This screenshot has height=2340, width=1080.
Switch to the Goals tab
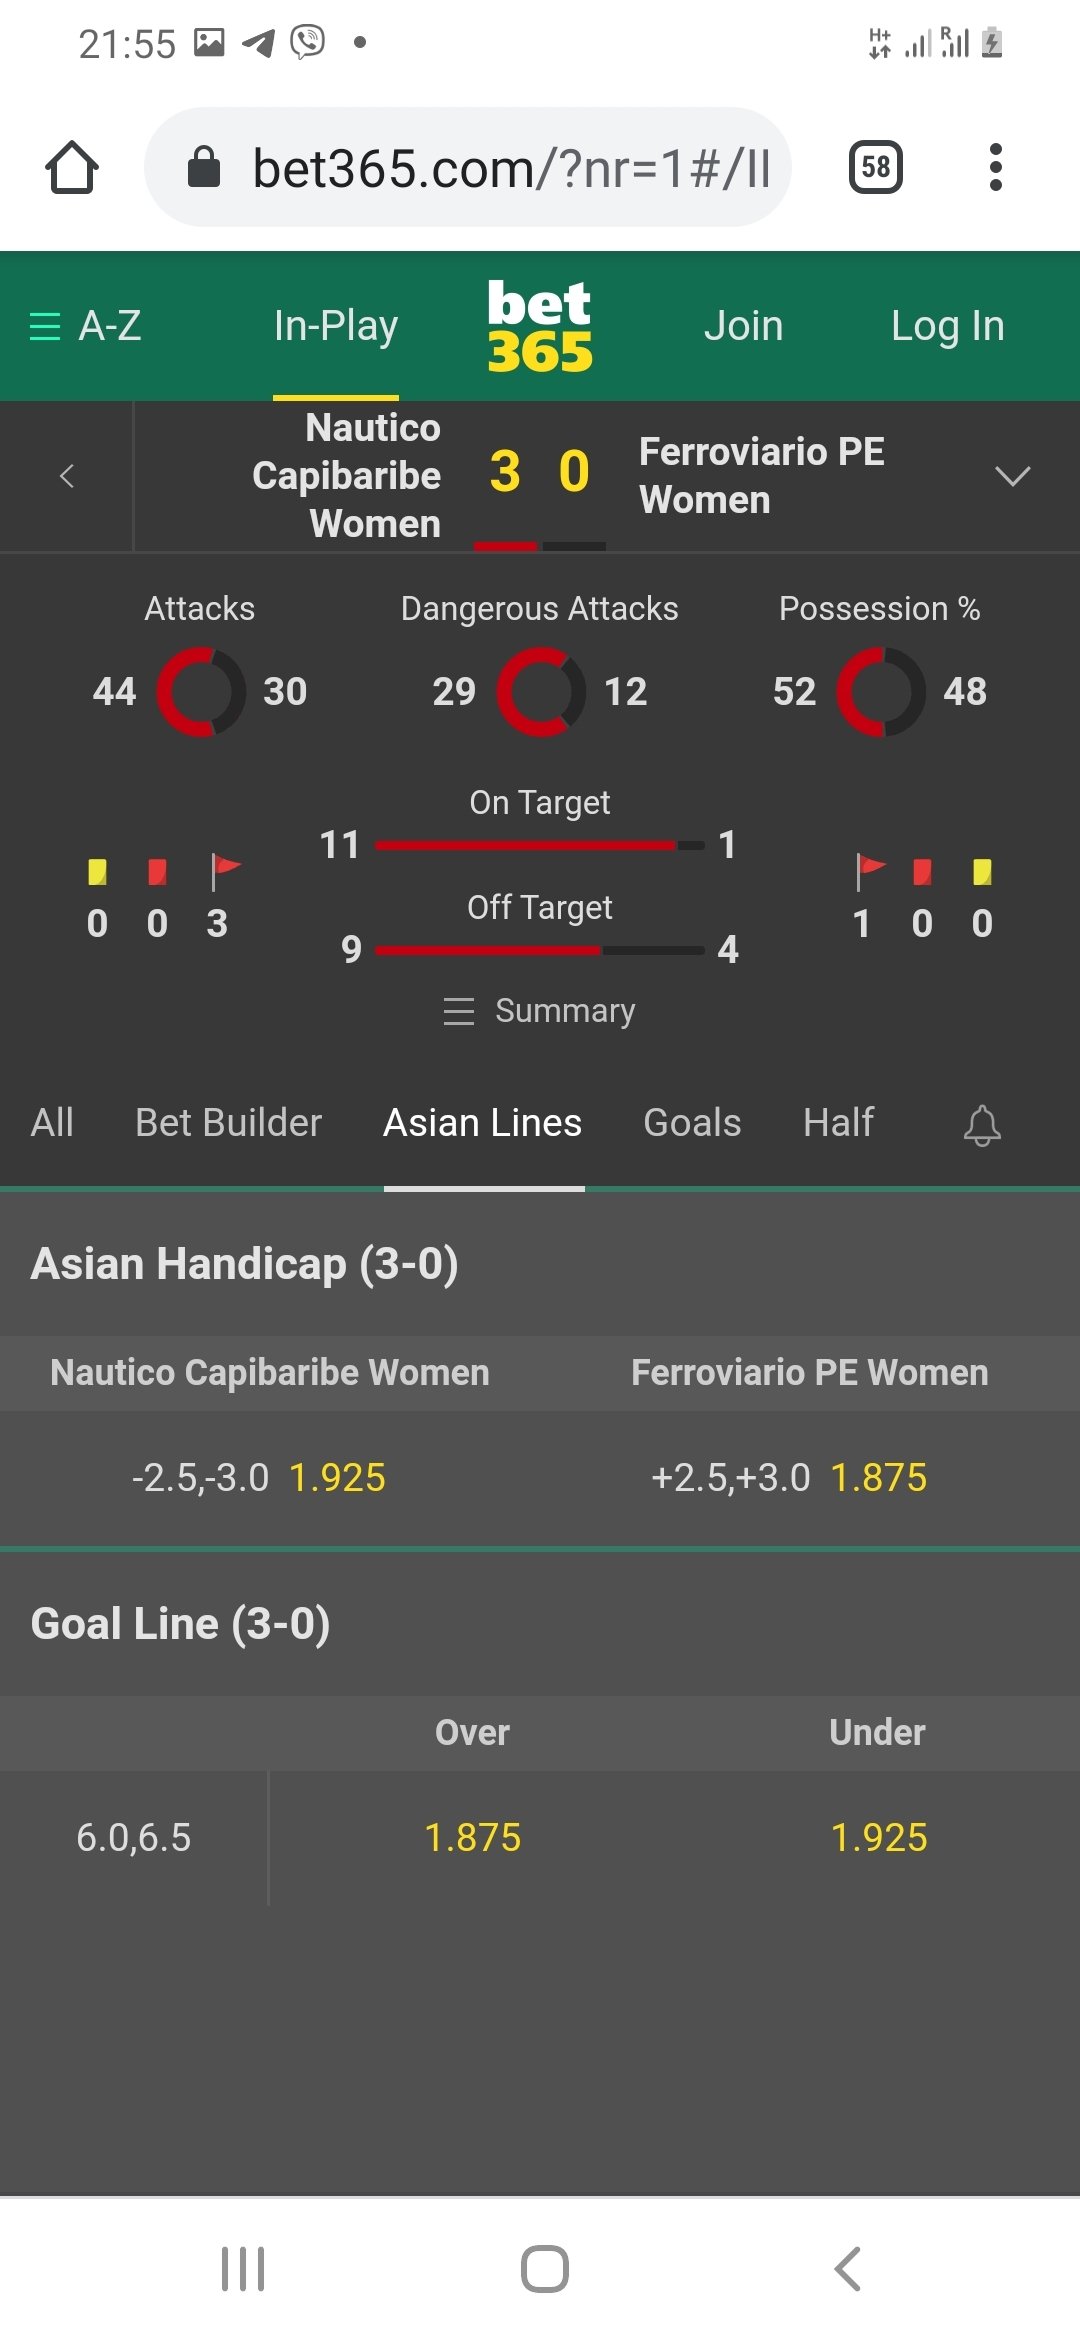tap(692, 1123)
